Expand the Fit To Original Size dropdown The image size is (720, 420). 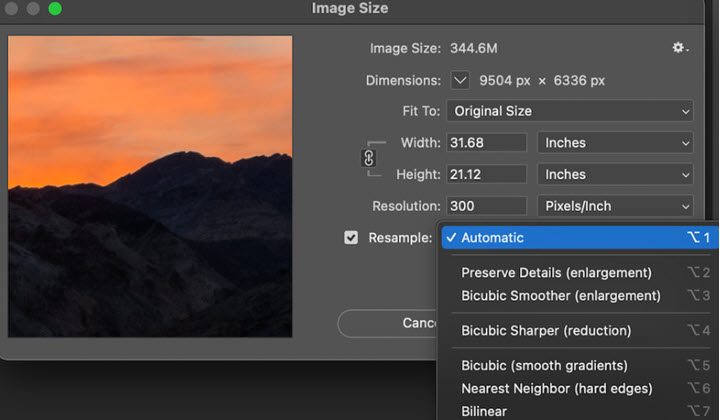pyautogui.click(x=569, y=111)
